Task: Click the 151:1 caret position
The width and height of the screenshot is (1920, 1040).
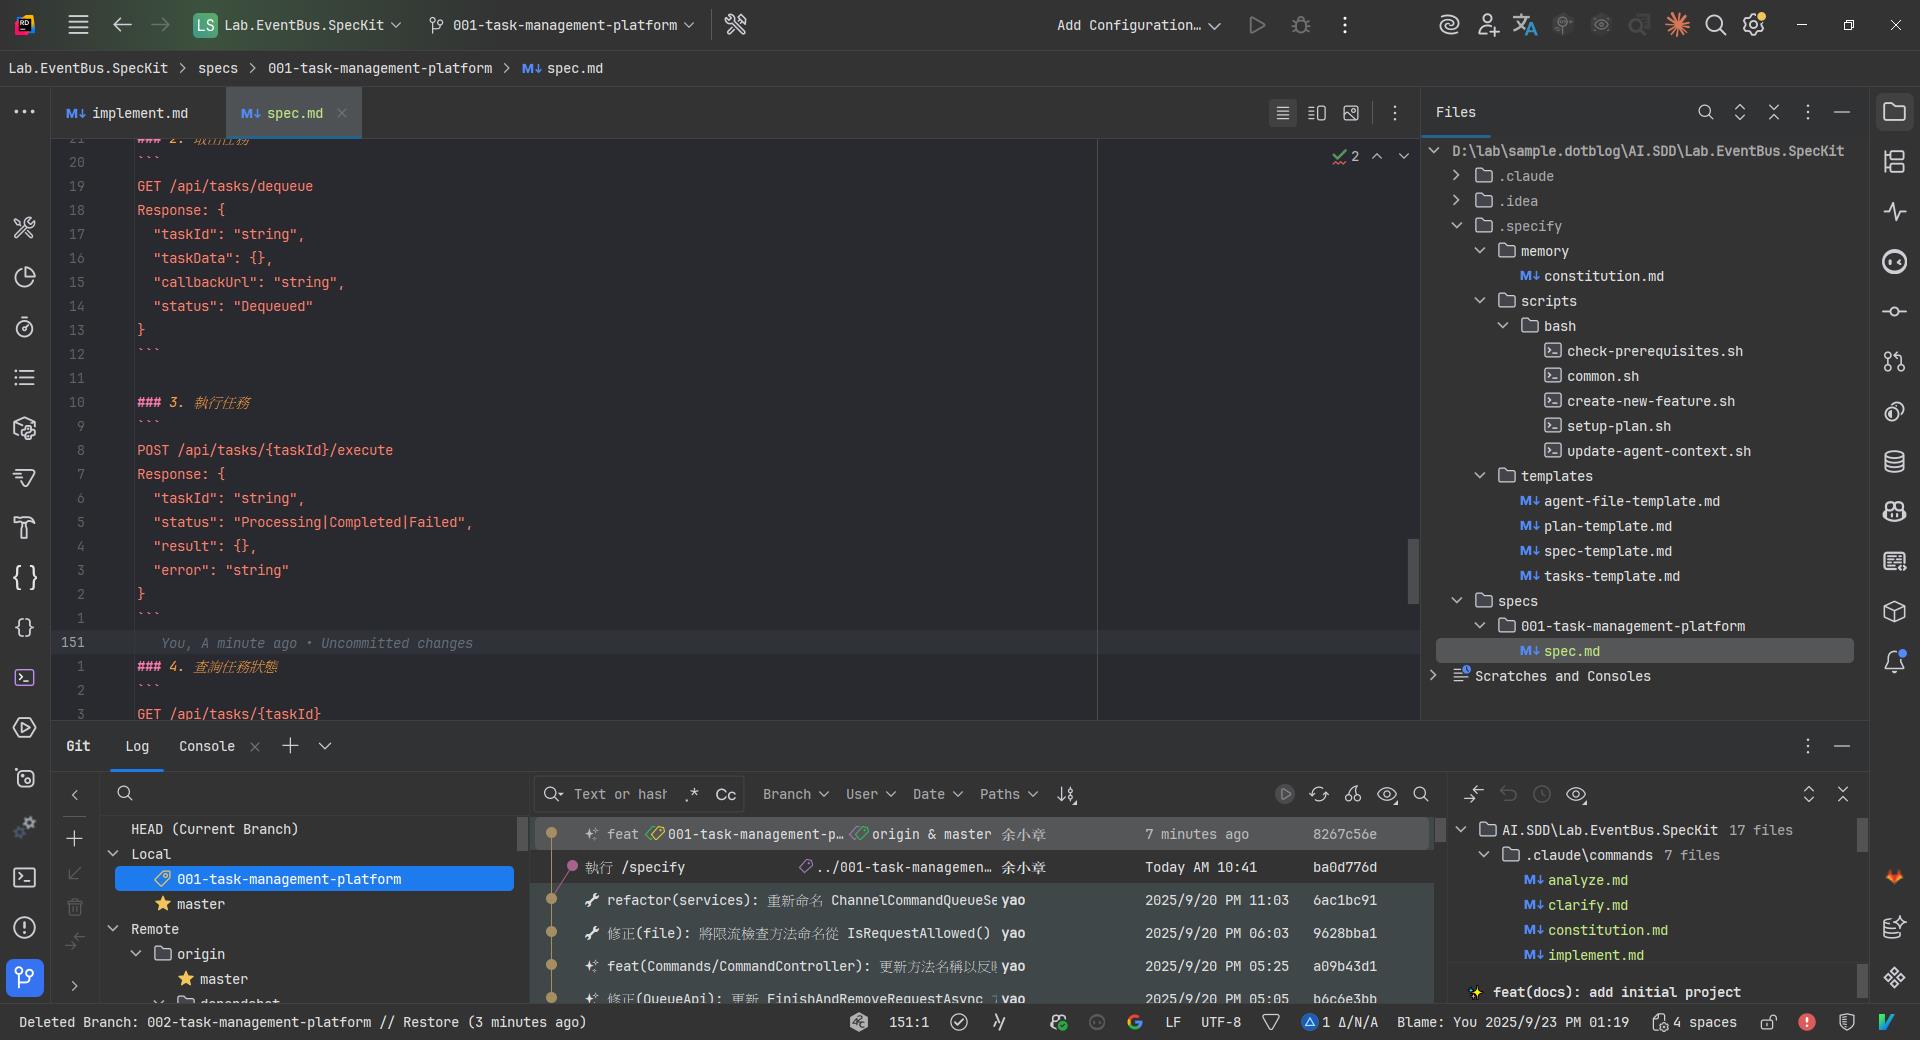Action: point(908,1022)
